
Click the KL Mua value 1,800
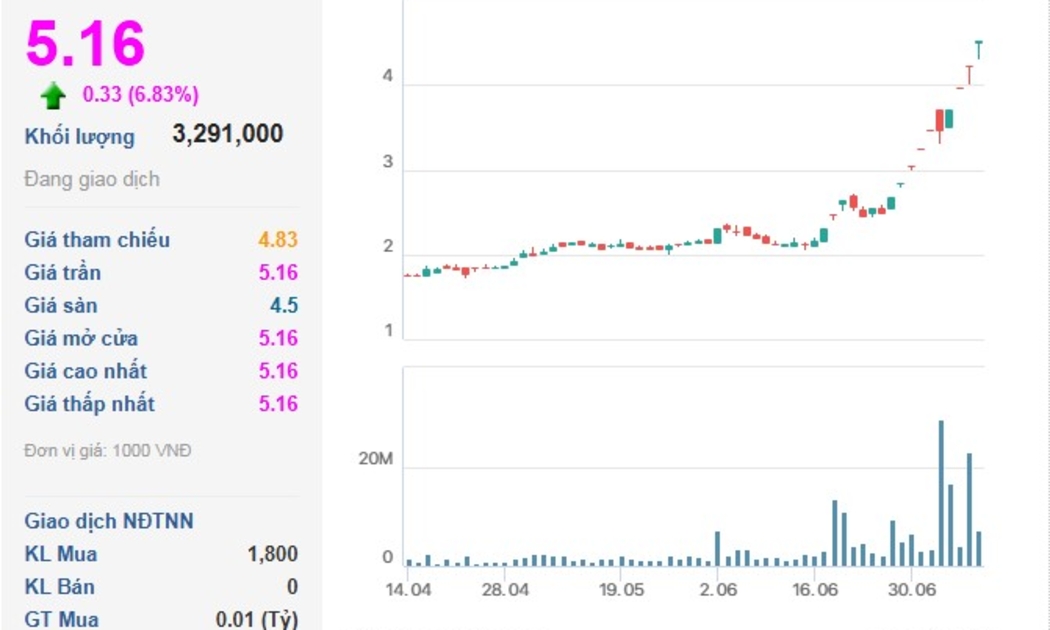pos(272,554)
